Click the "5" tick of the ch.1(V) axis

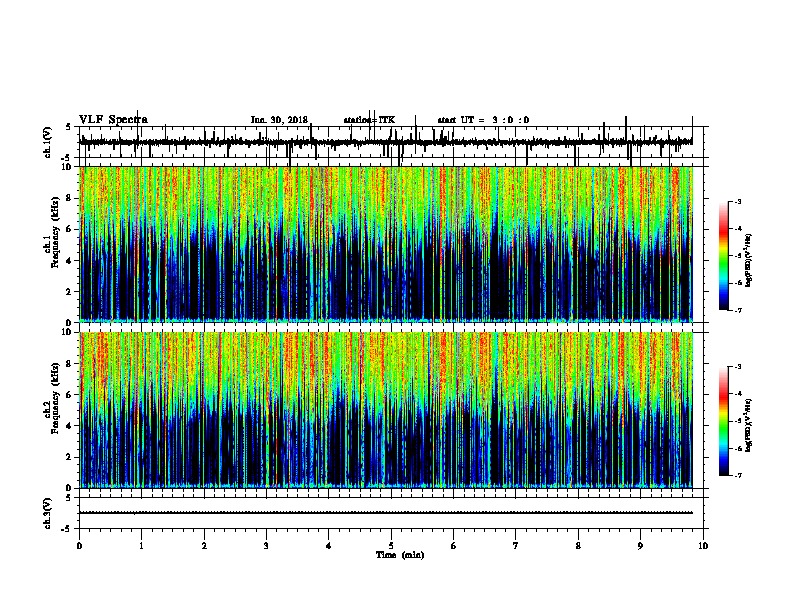(69, 127)
